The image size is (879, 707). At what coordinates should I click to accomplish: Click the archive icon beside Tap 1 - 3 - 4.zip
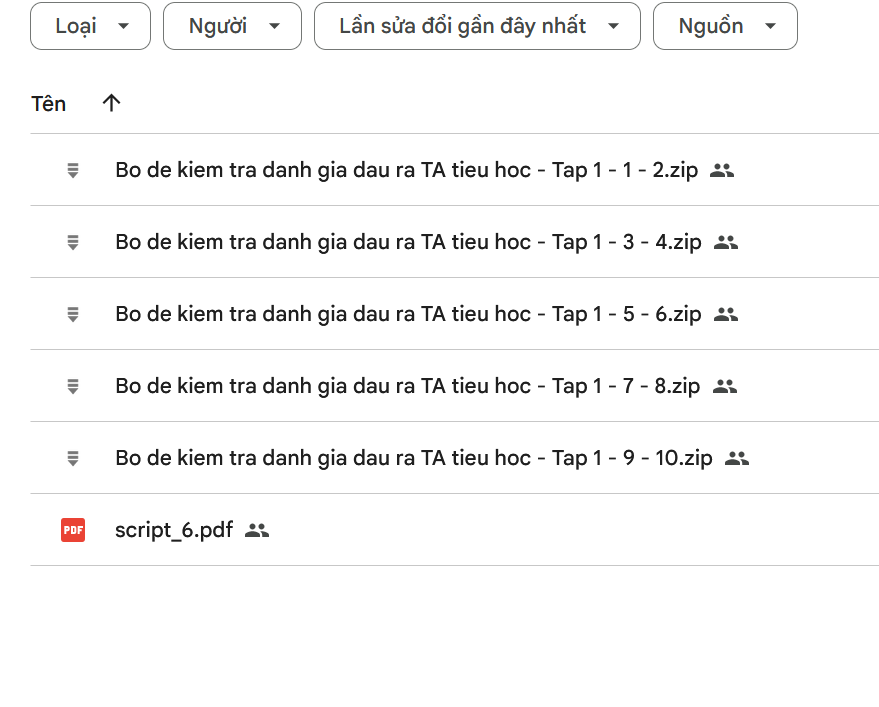click(73, 242)
